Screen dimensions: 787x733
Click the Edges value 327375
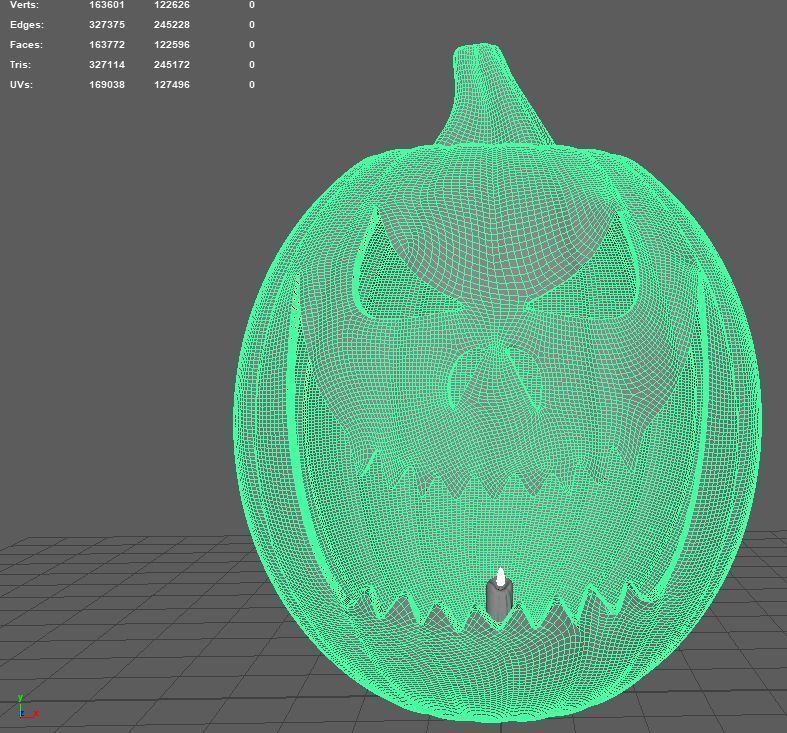pyautogui.click(x=107, y=25)
